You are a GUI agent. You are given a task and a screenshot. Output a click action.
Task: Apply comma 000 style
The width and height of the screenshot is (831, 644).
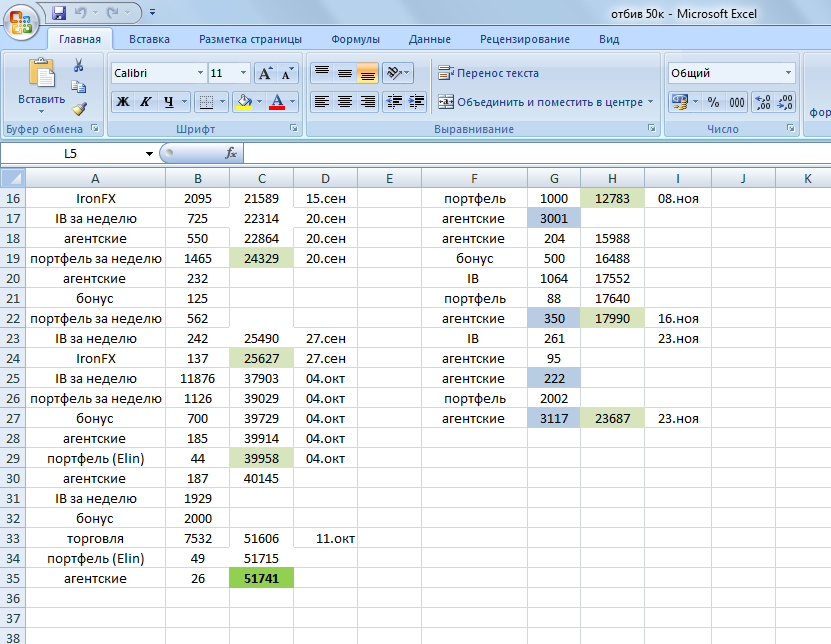point(737,102)
